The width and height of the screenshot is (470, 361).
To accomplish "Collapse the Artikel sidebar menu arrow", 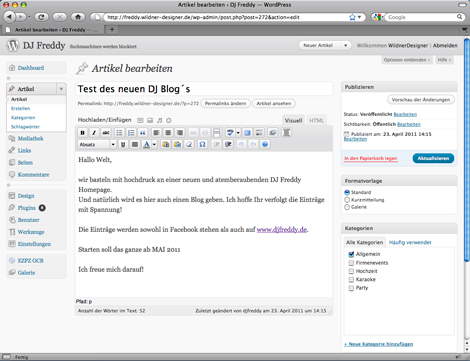I will pyautogui.click(x=61, y=89).
